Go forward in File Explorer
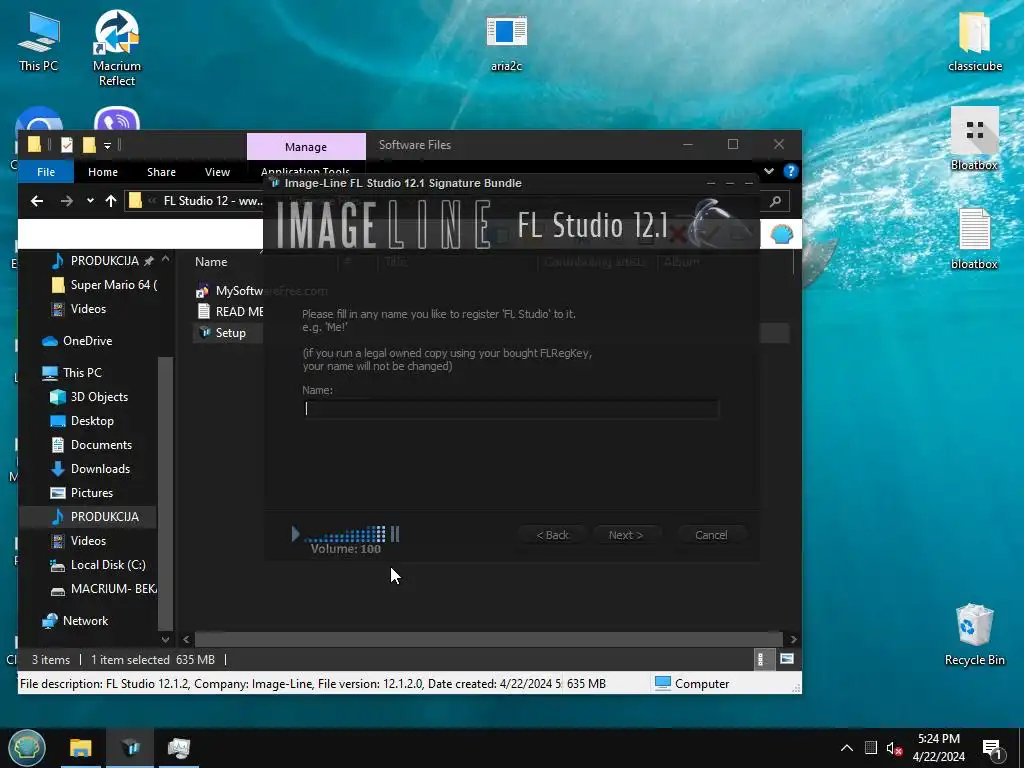 [67, 201]
